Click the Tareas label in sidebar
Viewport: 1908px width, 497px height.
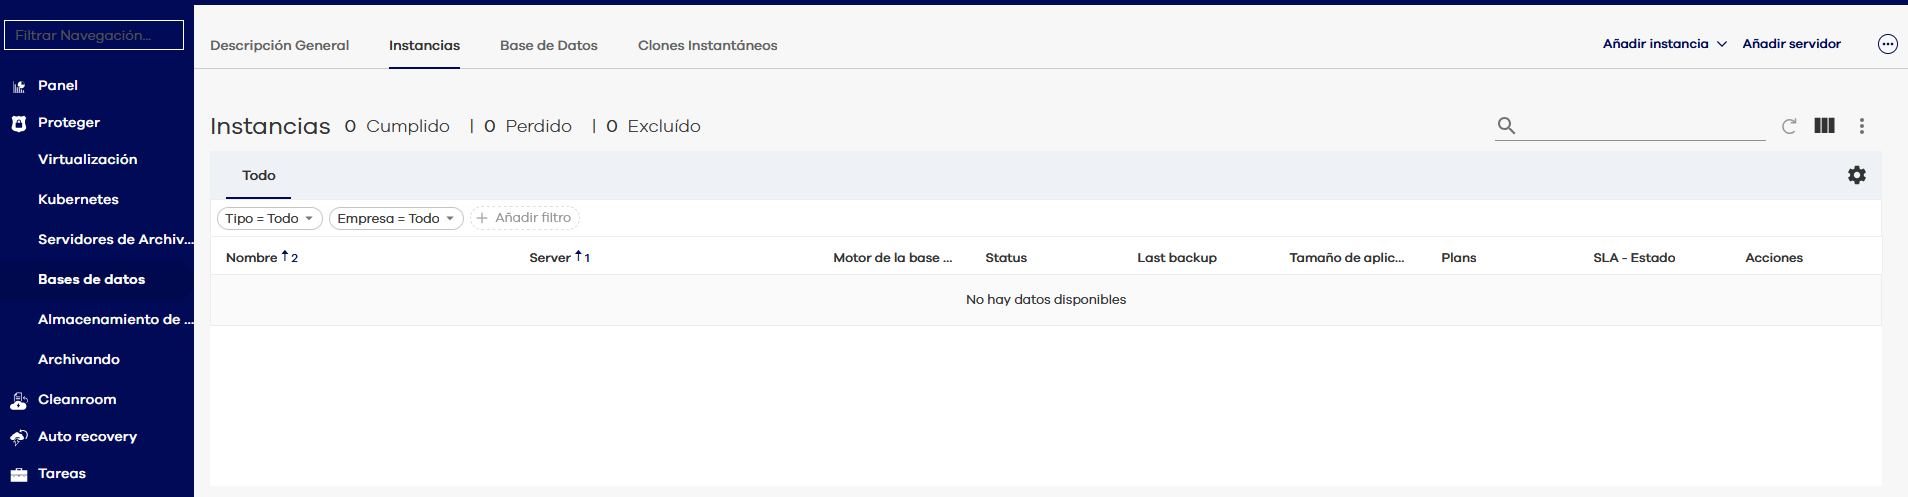point(62,474)
